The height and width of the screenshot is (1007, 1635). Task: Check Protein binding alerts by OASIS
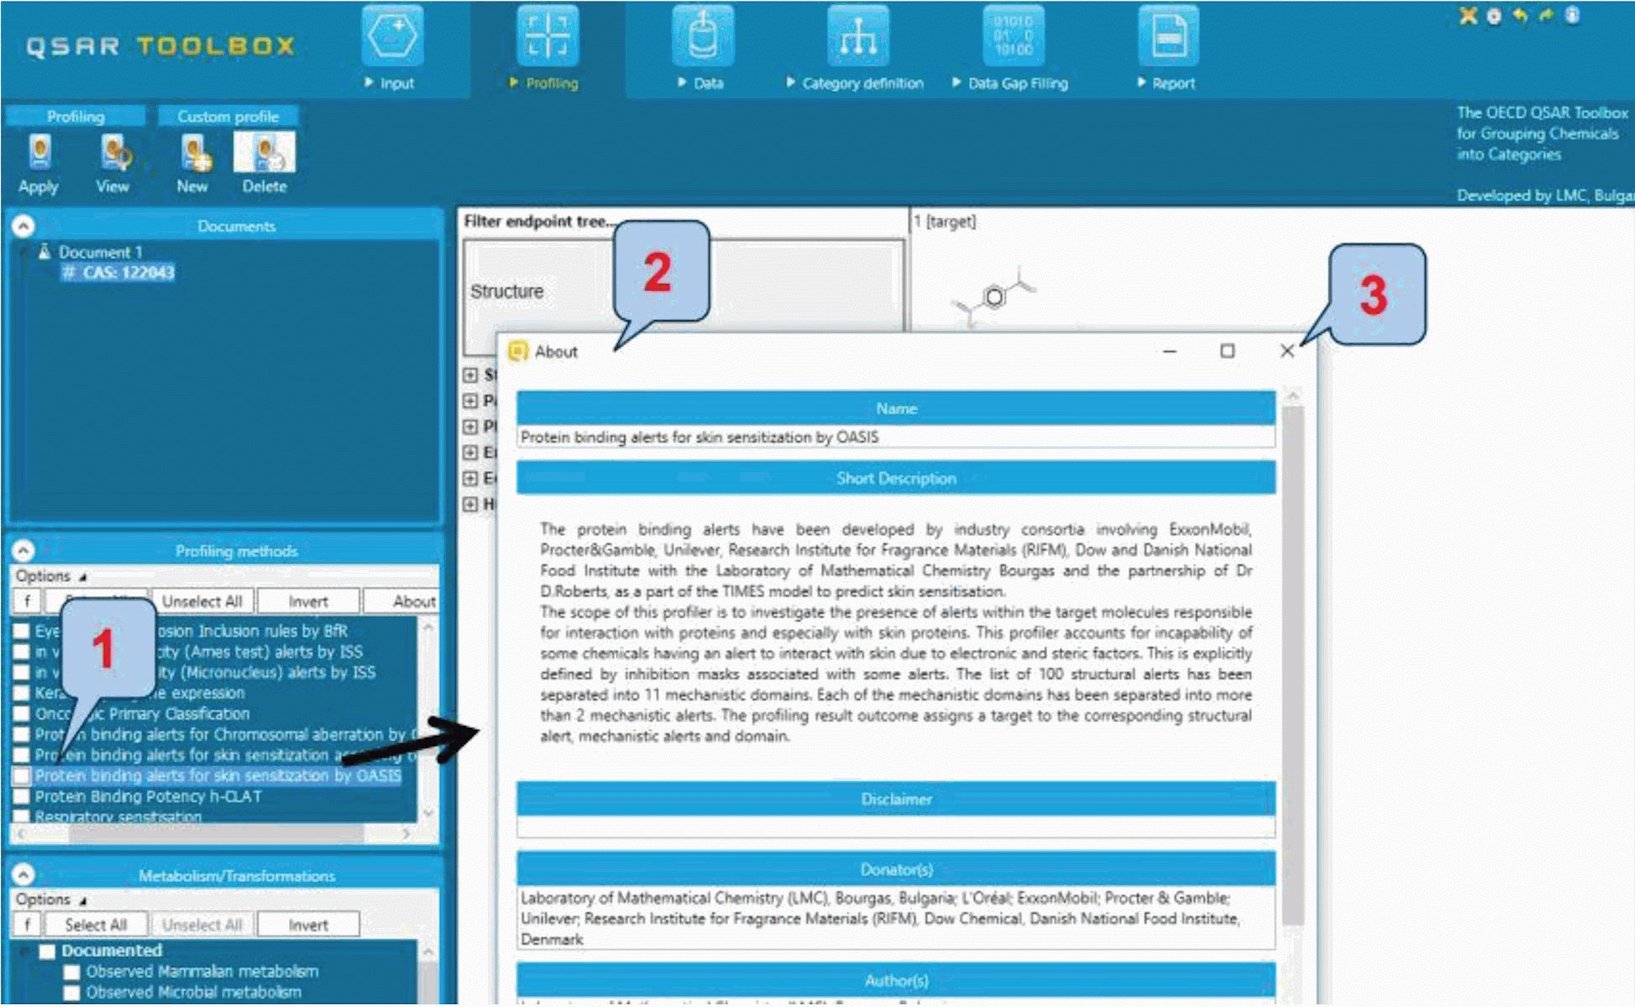click(x=21, y=776)
